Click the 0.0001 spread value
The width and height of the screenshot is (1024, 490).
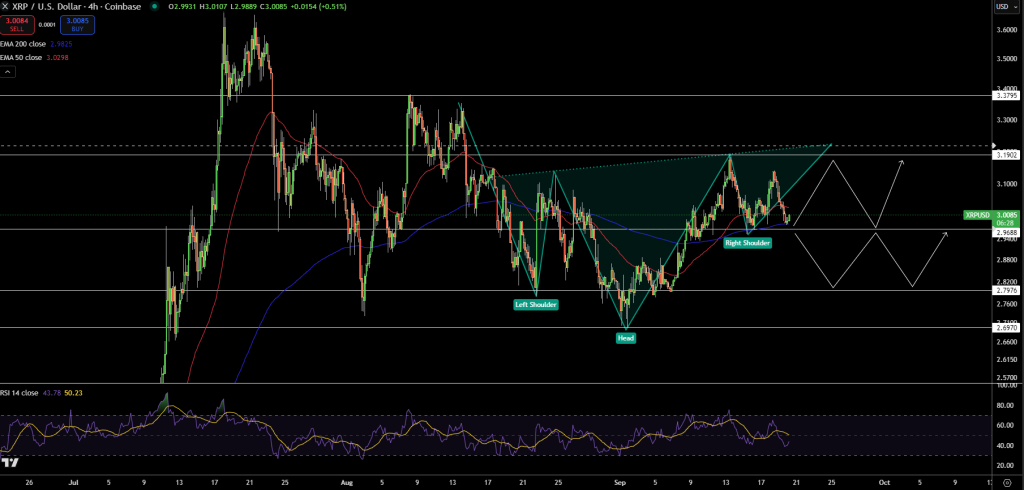point(47,25)
